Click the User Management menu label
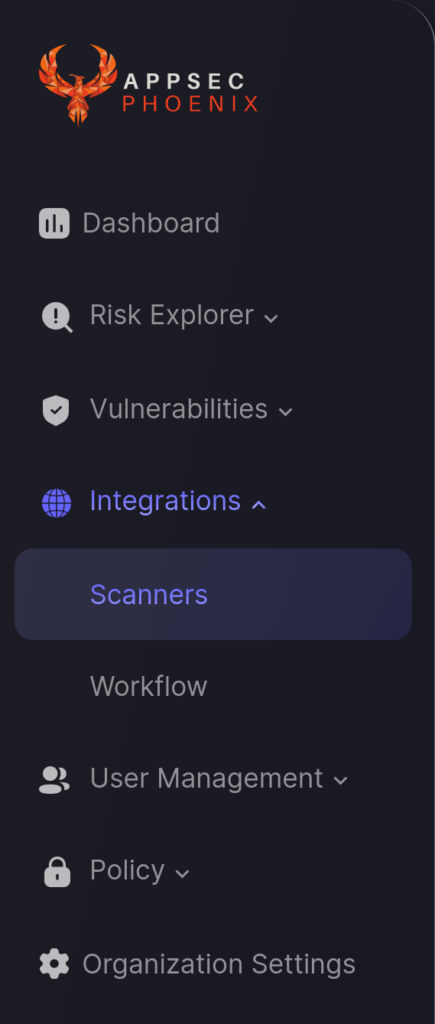435x1024 pixels. pyautogui.click(x=206, y=778)
